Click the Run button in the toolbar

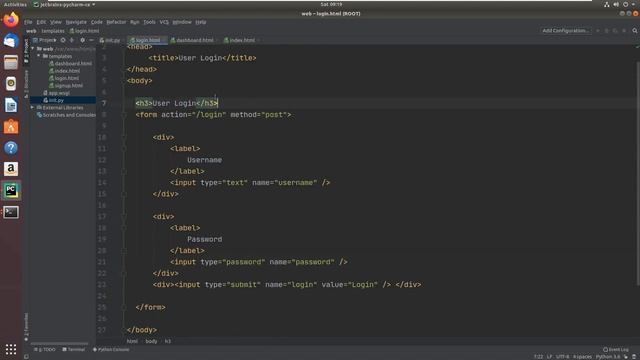[598, 31]
